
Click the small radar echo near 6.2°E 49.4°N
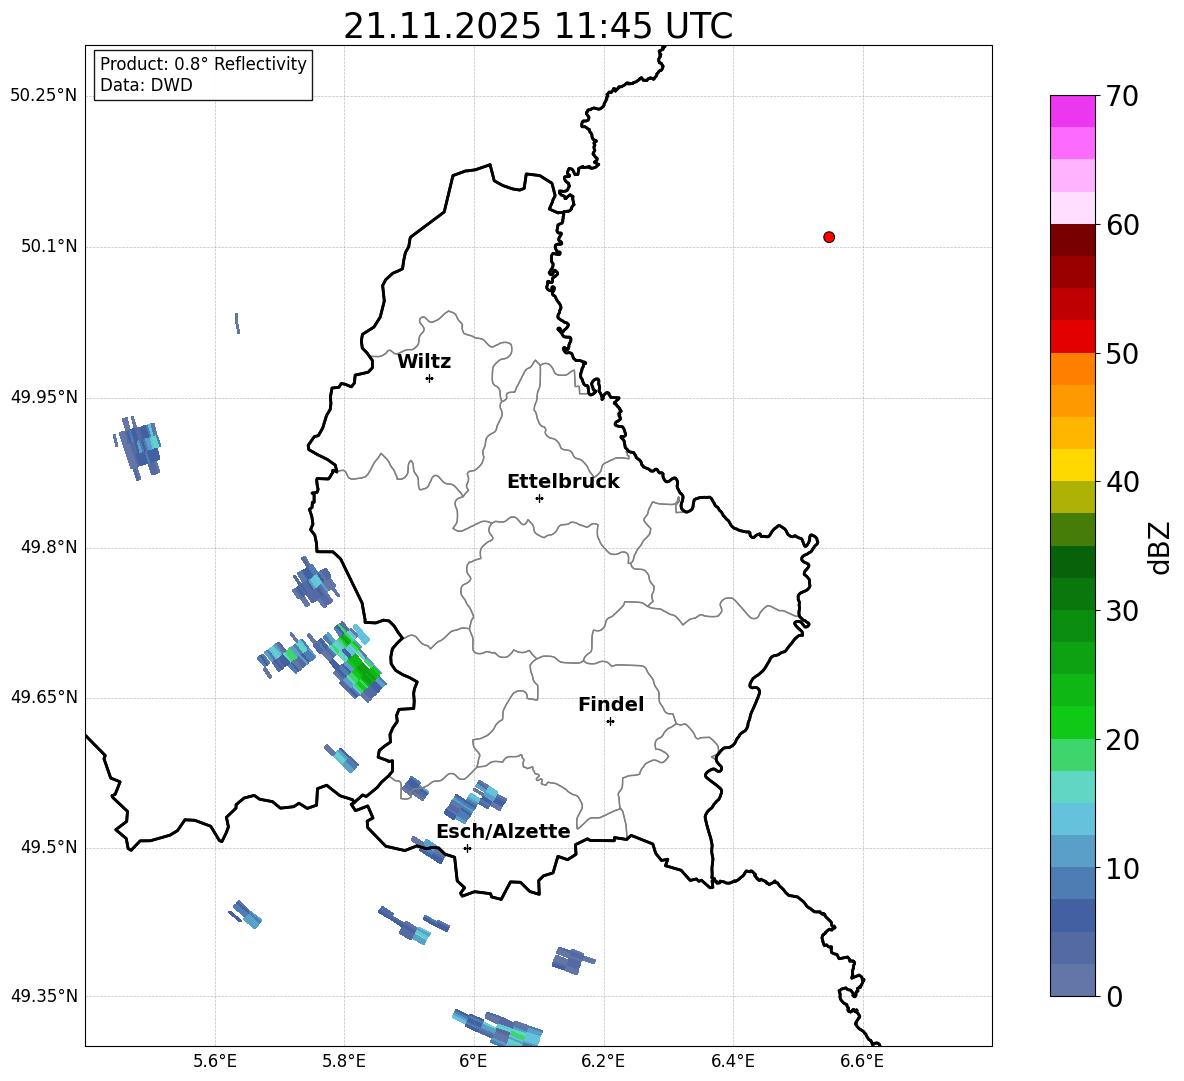[573, 960]
